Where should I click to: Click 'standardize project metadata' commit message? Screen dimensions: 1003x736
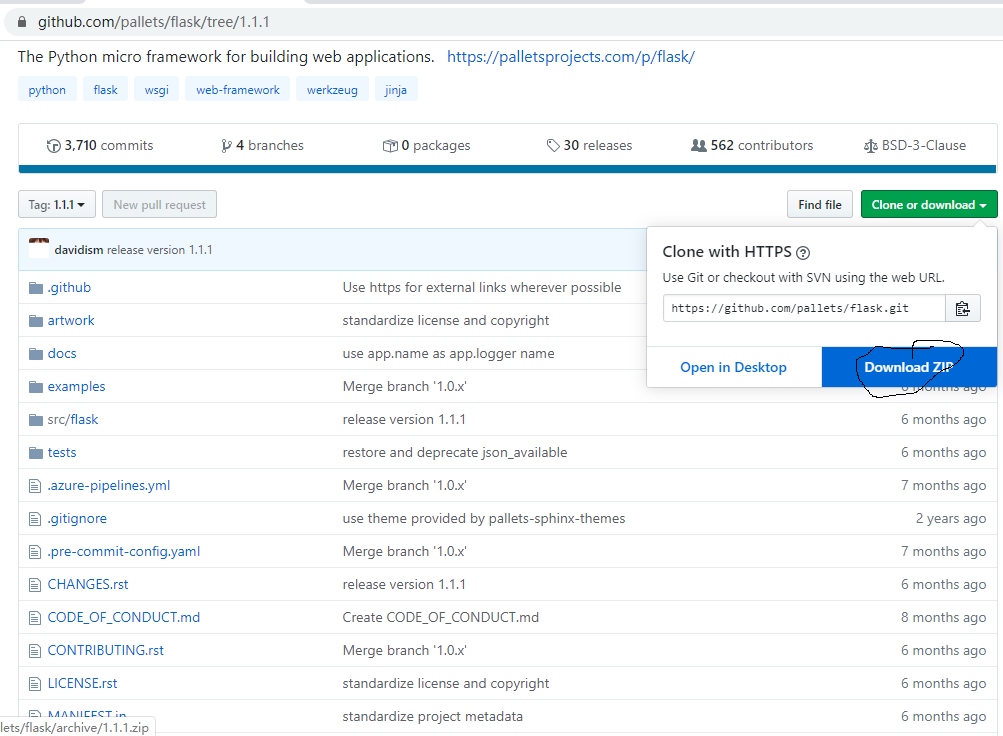tap(432, 717)
